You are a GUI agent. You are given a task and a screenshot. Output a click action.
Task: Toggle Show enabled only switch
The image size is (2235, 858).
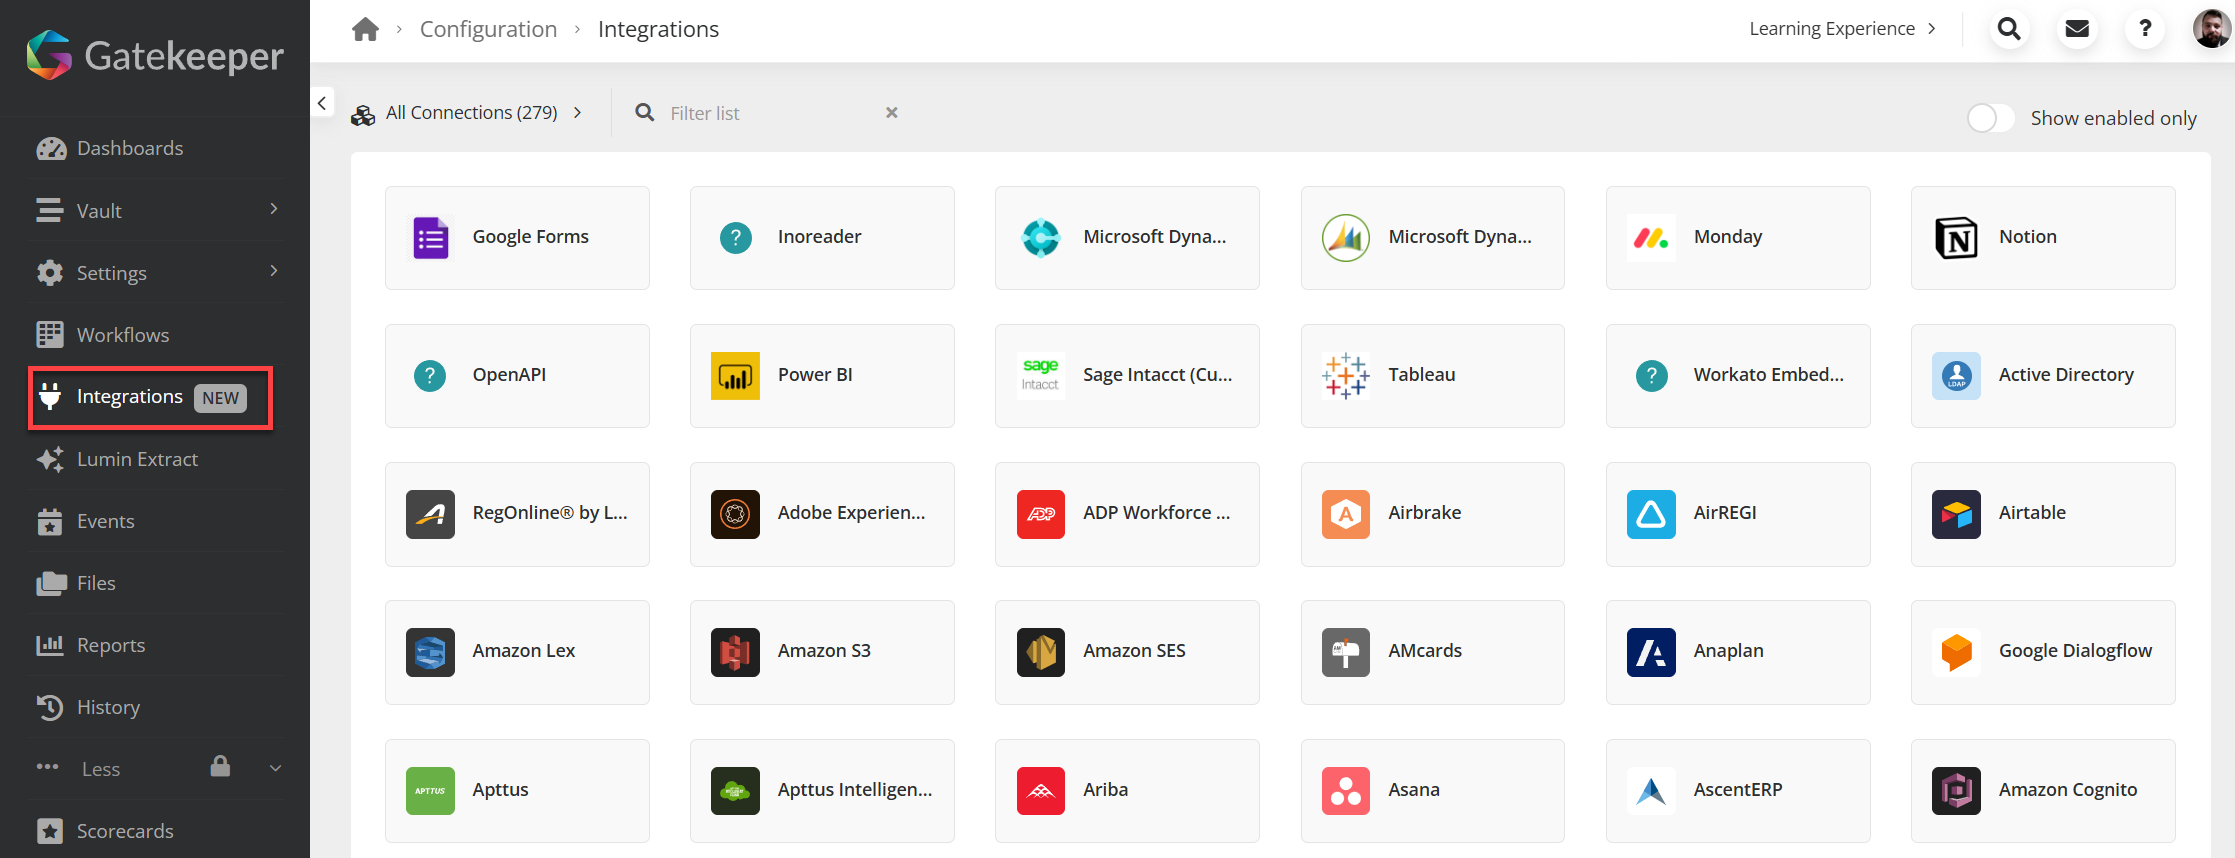point(1990,118)
